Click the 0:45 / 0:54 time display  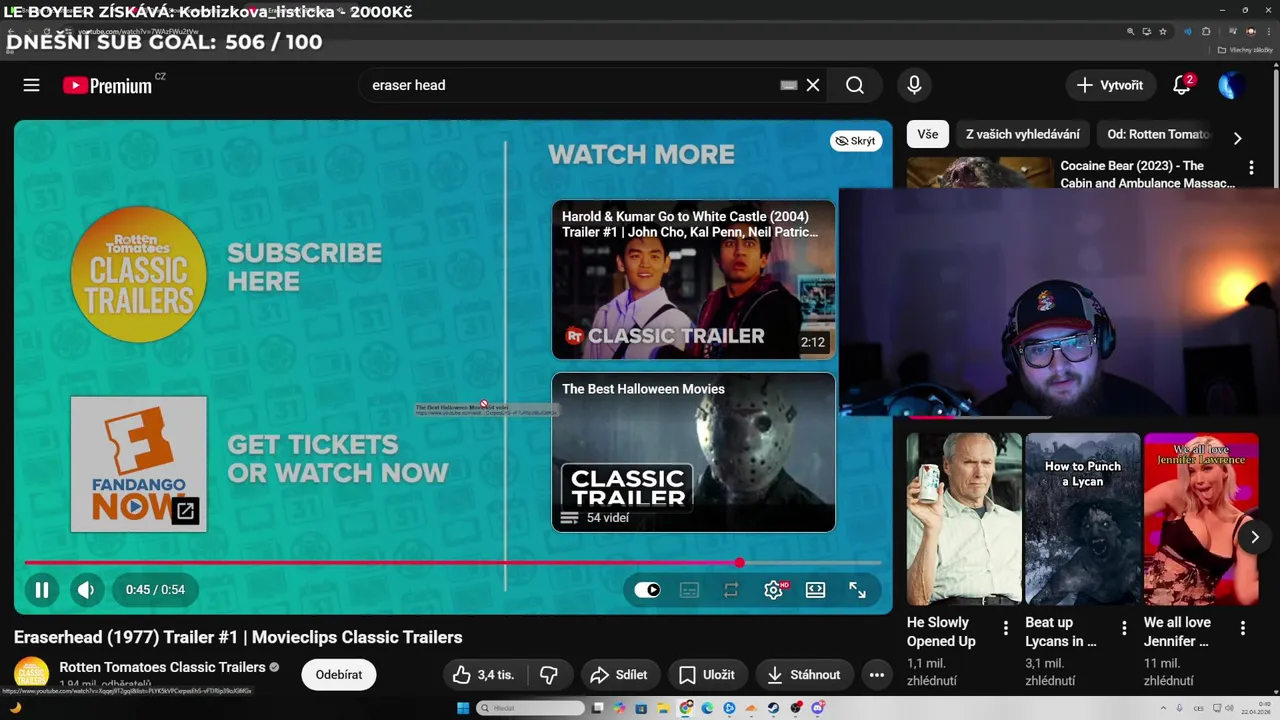(155, 590)
